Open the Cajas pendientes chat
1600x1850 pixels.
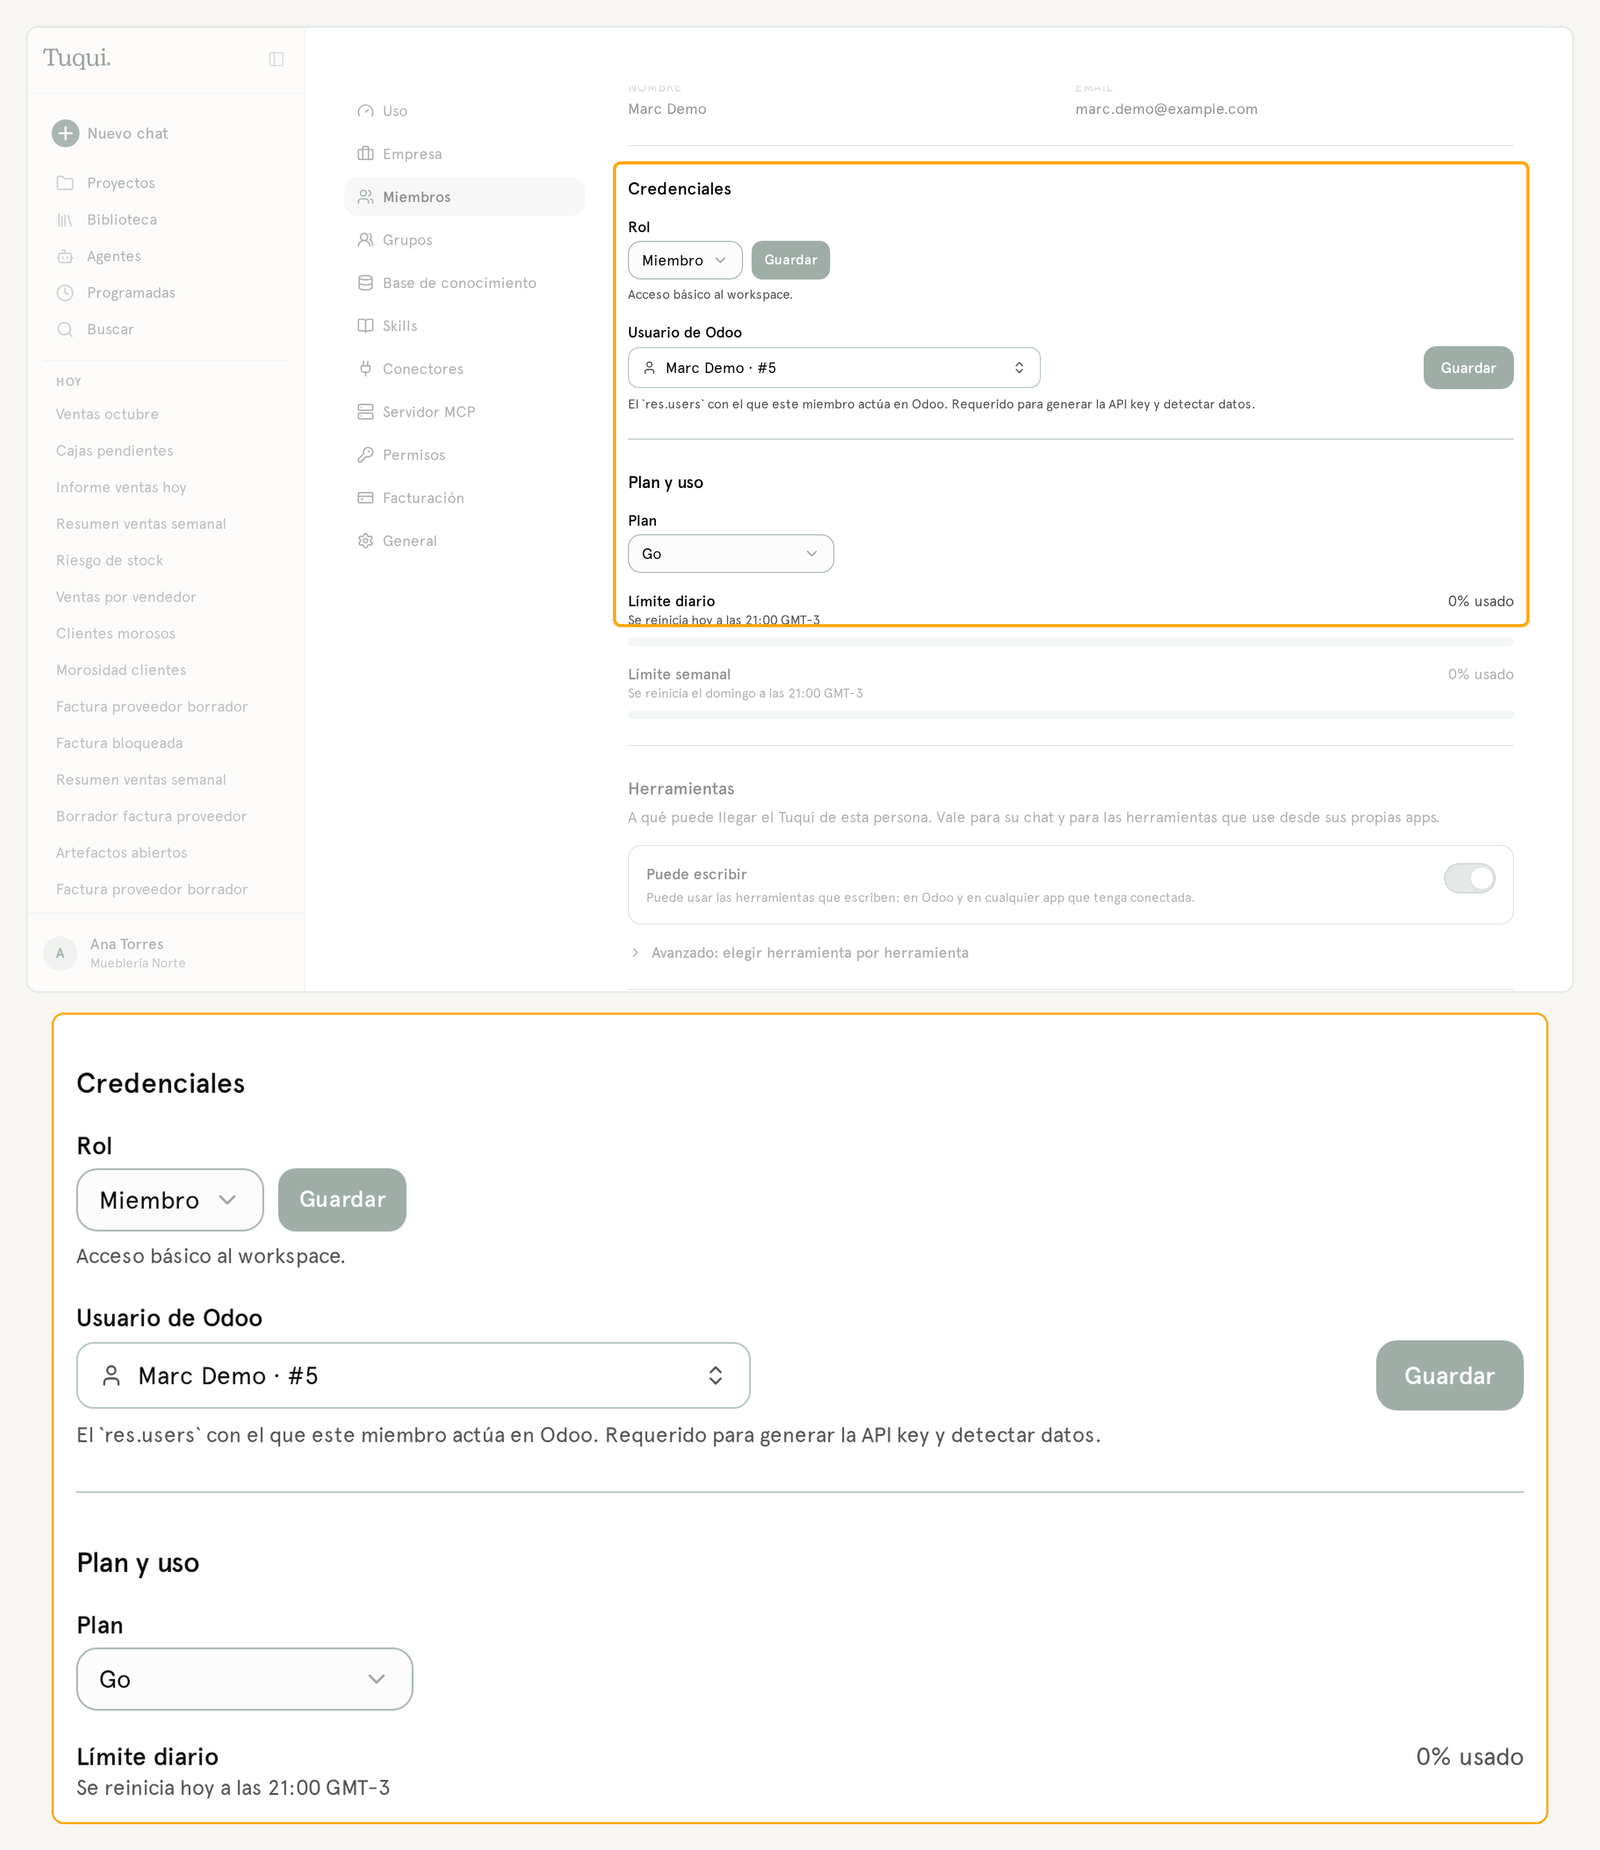click(115, 451)
